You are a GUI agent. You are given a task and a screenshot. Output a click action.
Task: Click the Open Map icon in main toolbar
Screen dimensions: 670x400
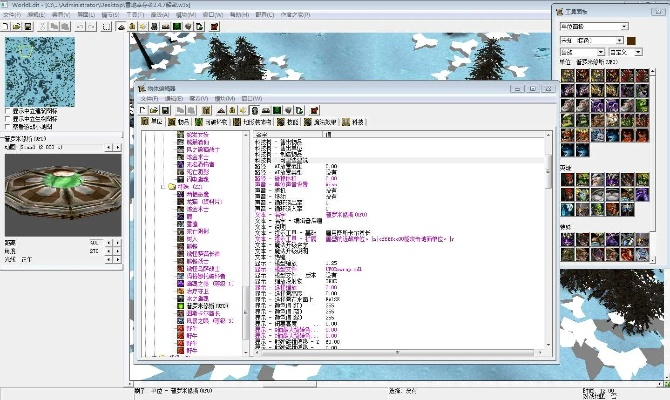[x=16, y=26]
